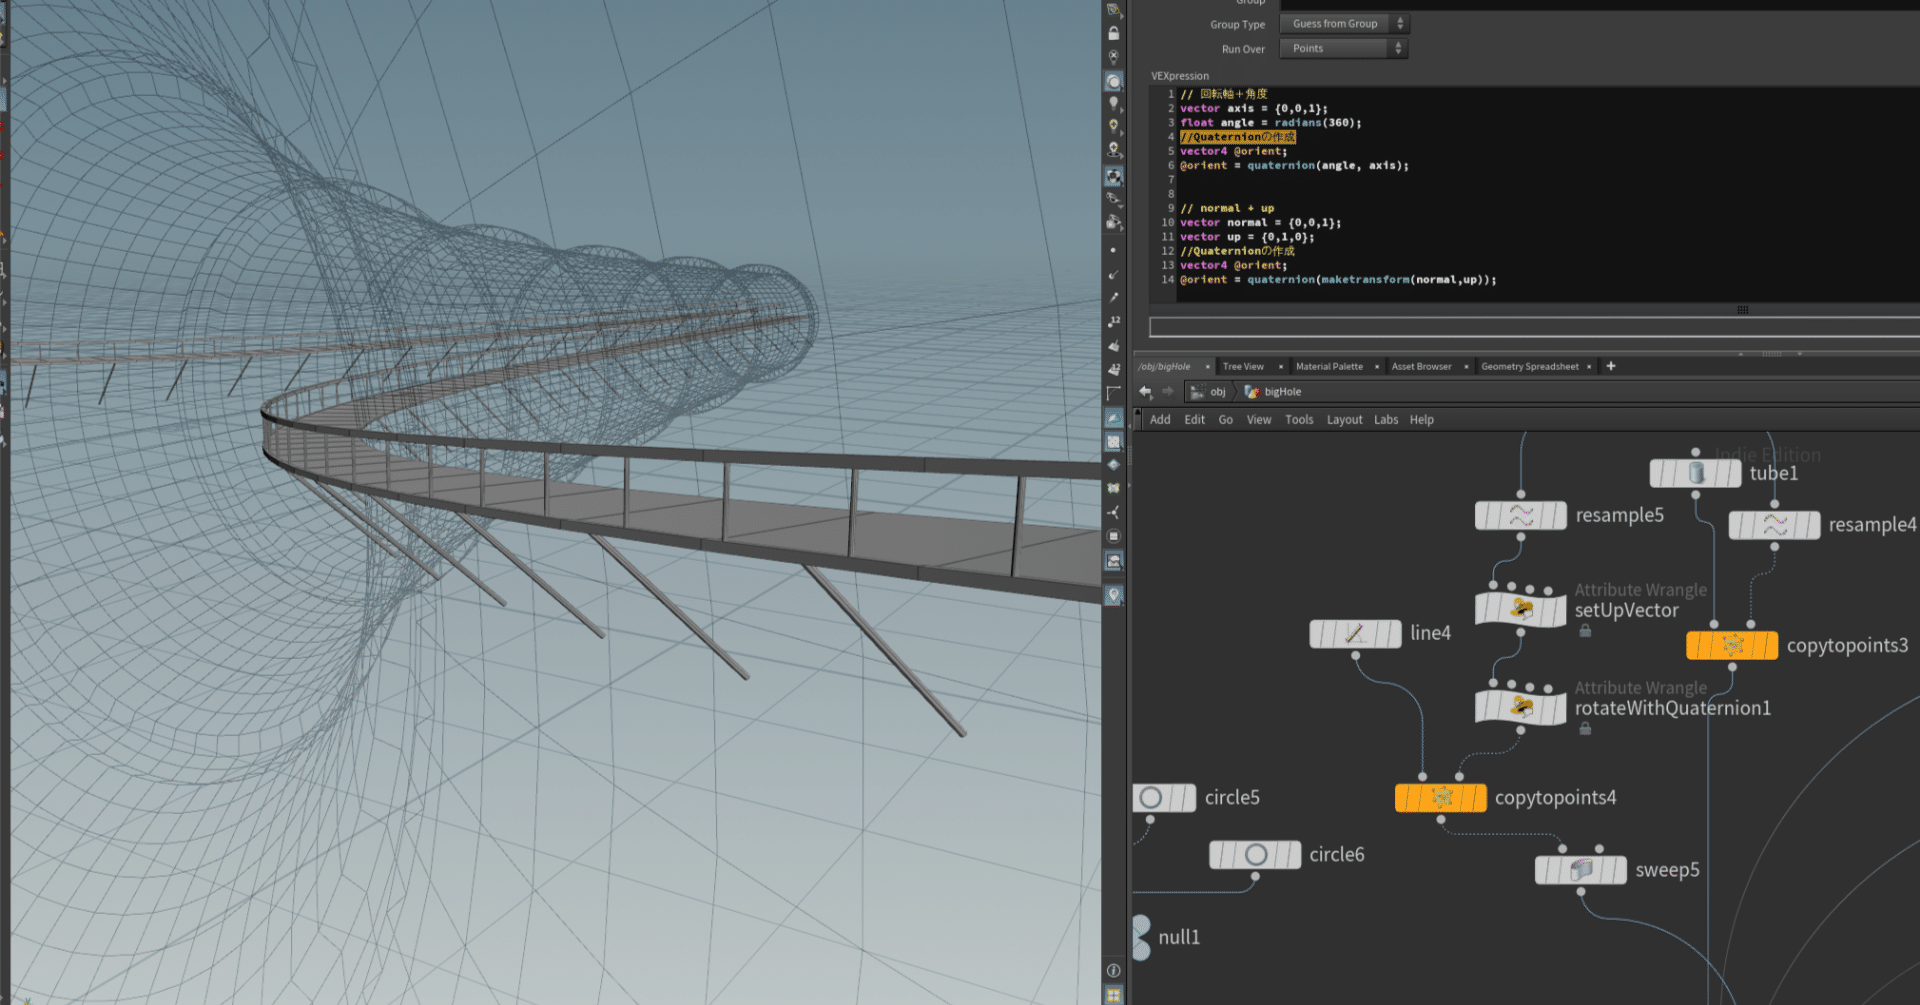Viewport: 1920px width, 1005px height.
Task: Open the Group Type dropdown
Action: tap(1343, 24)
